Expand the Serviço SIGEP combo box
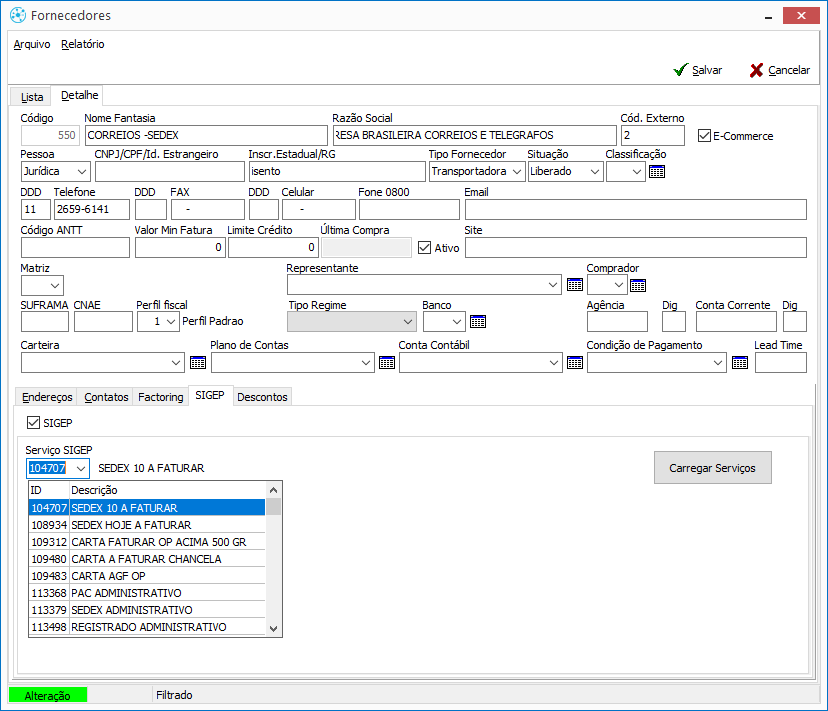Viewport: 828px width, 711px height. pos(81,469)
